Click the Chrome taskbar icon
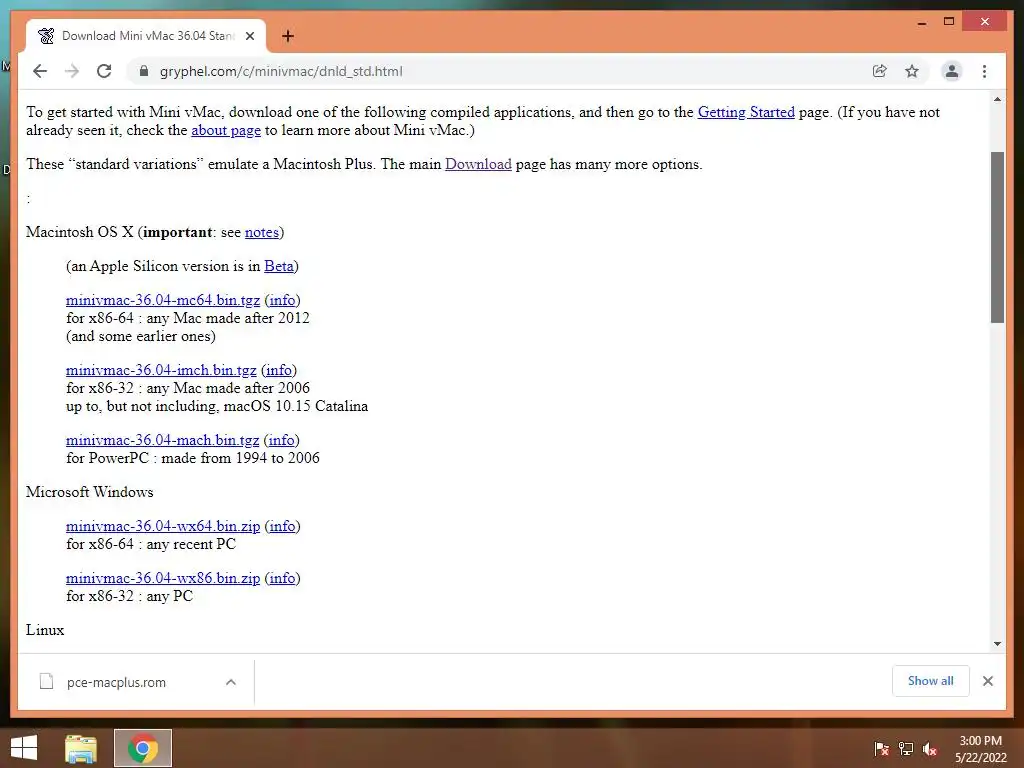The image size is (1024, 768). click(x=143, y=748)
